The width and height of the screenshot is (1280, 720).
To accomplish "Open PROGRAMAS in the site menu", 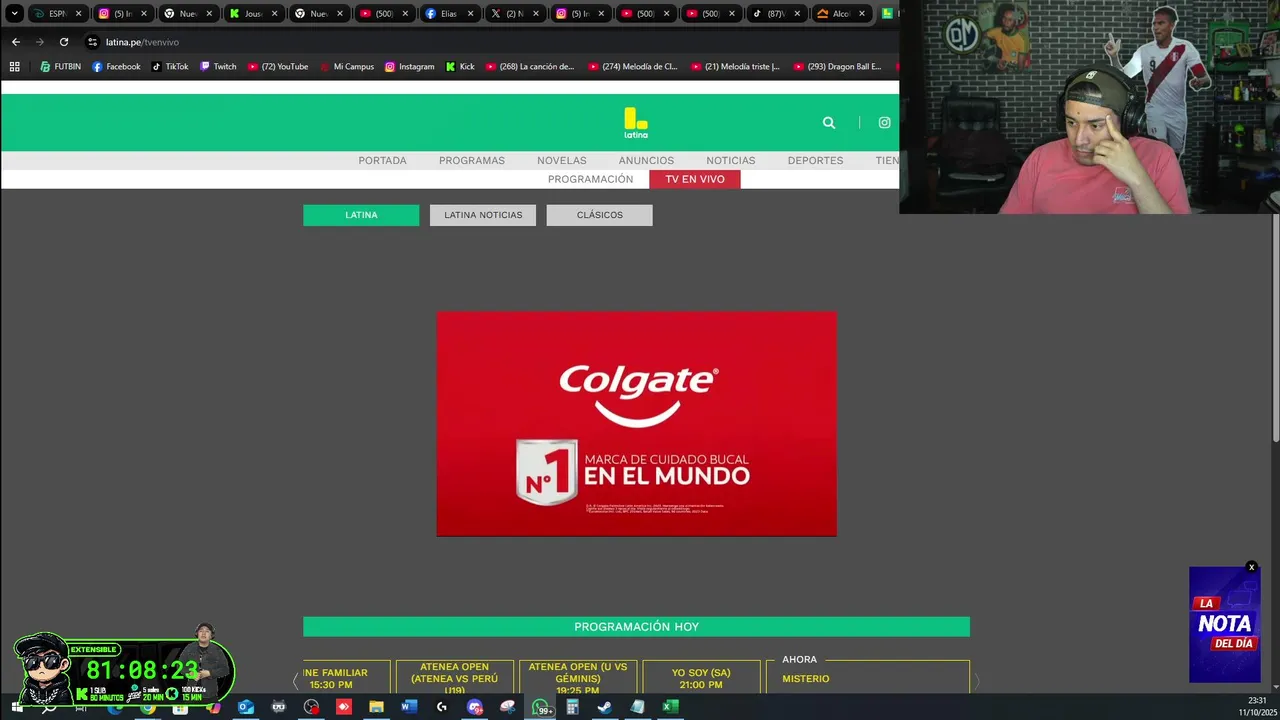I will (472, 160).
